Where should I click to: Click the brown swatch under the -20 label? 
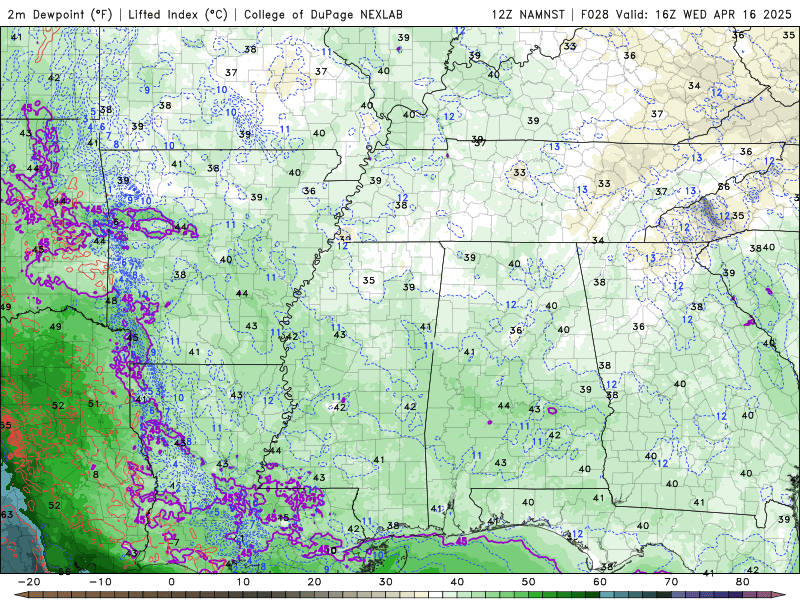pos(36,594)
